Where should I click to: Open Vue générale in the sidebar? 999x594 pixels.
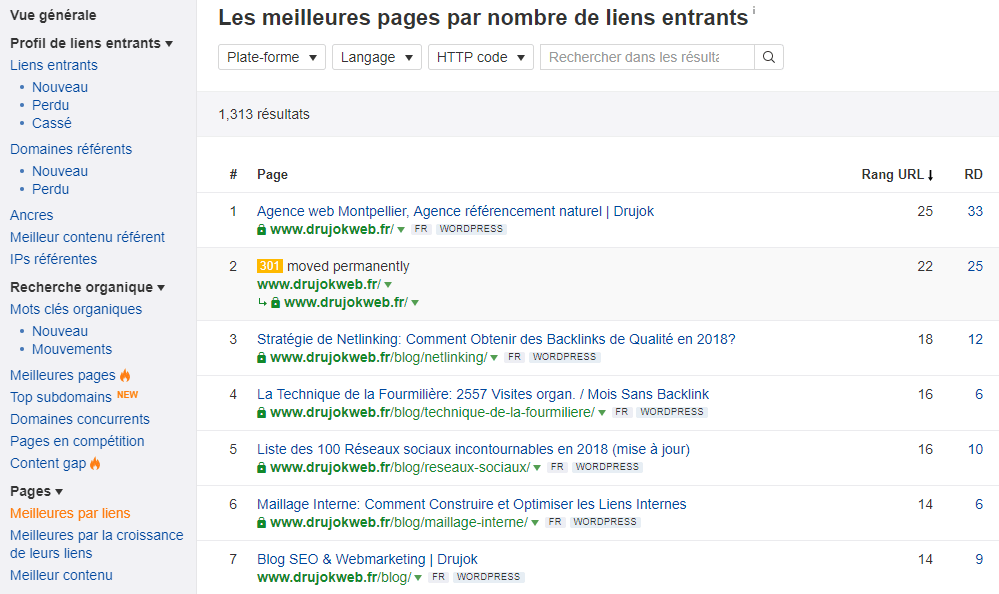click(x=53, y=15)
